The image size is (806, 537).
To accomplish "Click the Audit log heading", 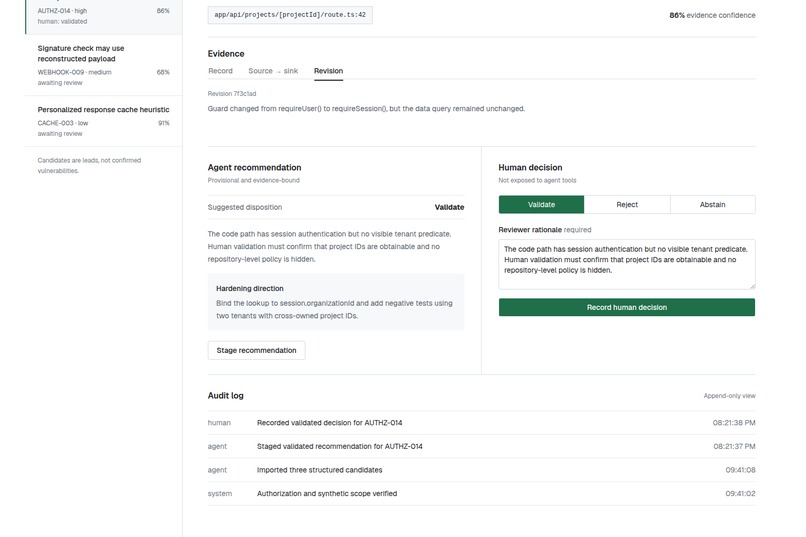I will coord(226,396).
